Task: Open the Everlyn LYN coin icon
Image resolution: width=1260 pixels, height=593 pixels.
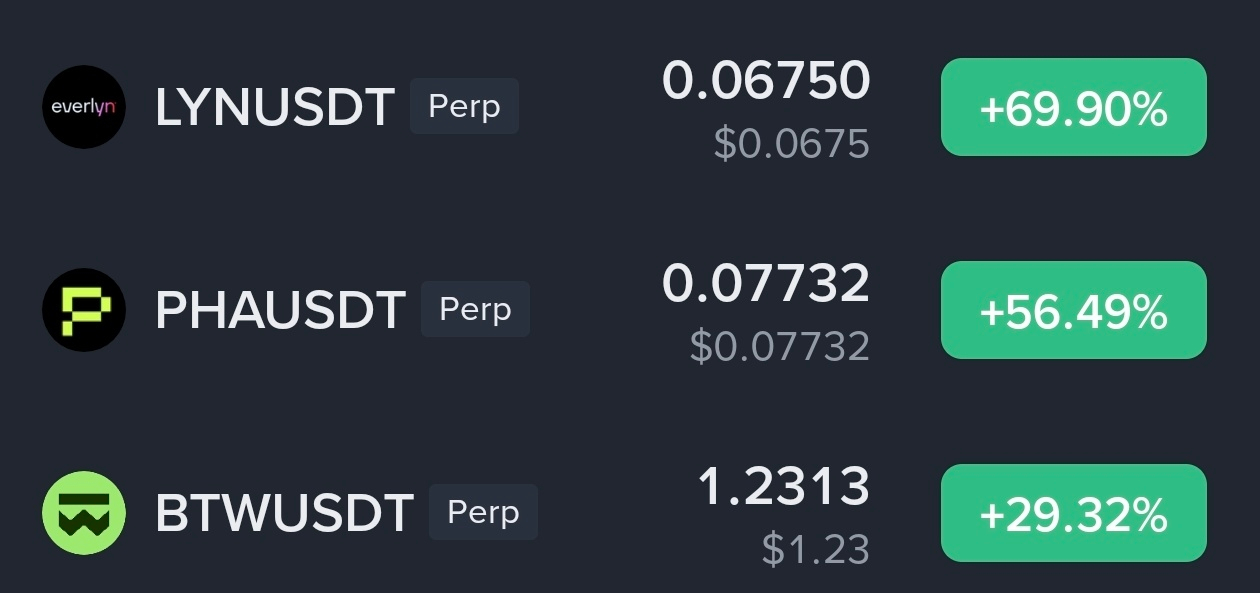Action: 84,107
